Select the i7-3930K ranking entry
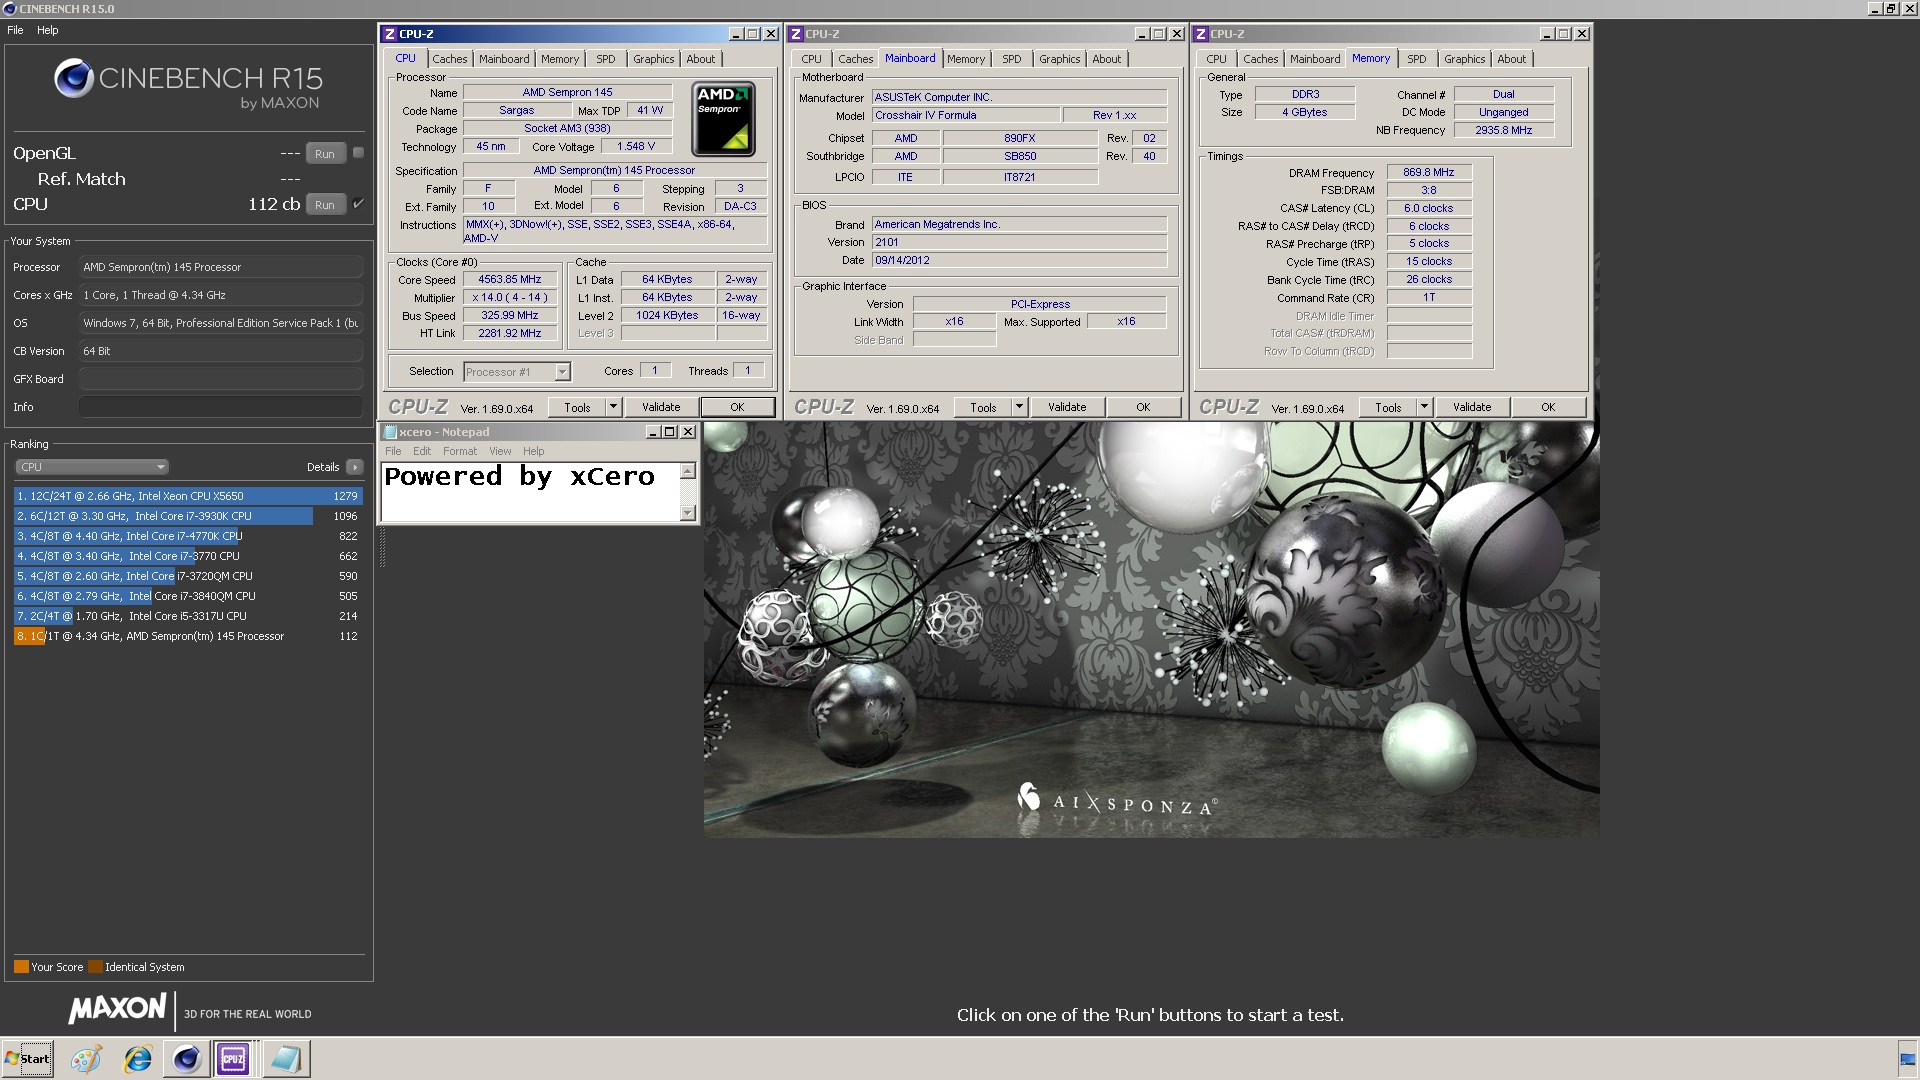Image resolution: width=1920 pixels, height=1080 pixels. pyautogui.click(x=188, y=516)
